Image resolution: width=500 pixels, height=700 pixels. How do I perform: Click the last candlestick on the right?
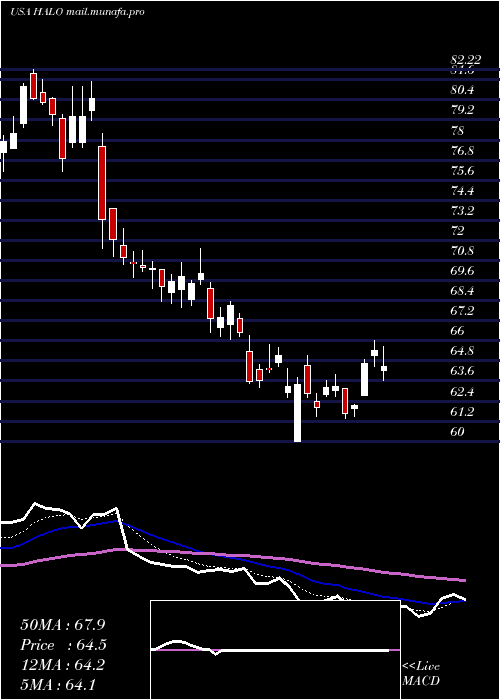(383, 368)
